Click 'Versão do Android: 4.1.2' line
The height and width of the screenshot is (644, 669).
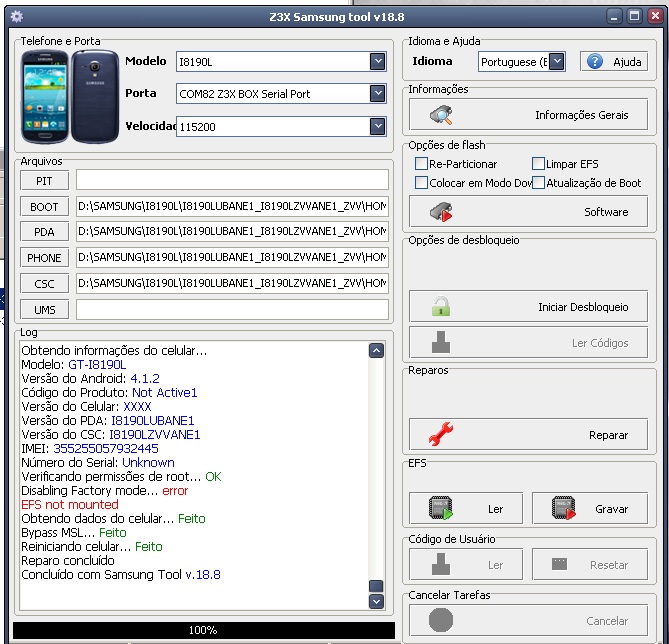90,379
